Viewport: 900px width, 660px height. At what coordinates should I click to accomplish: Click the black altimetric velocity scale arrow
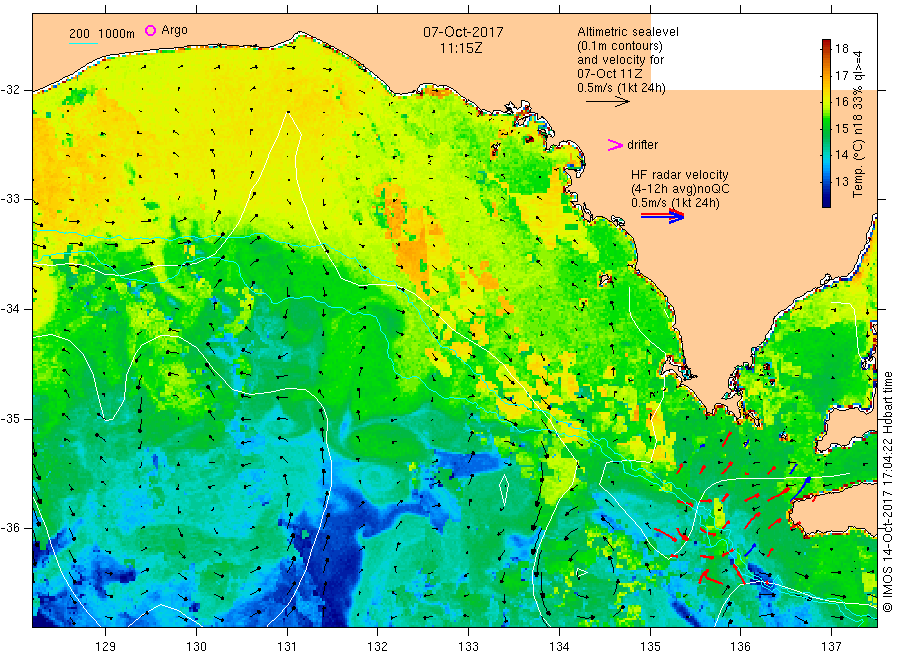point(607,102)
